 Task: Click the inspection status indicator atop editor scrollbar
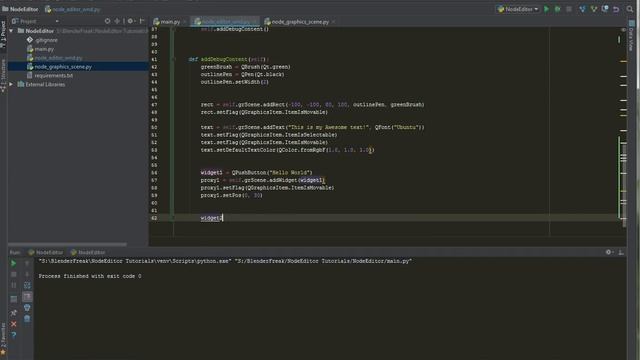pos(623,30)
